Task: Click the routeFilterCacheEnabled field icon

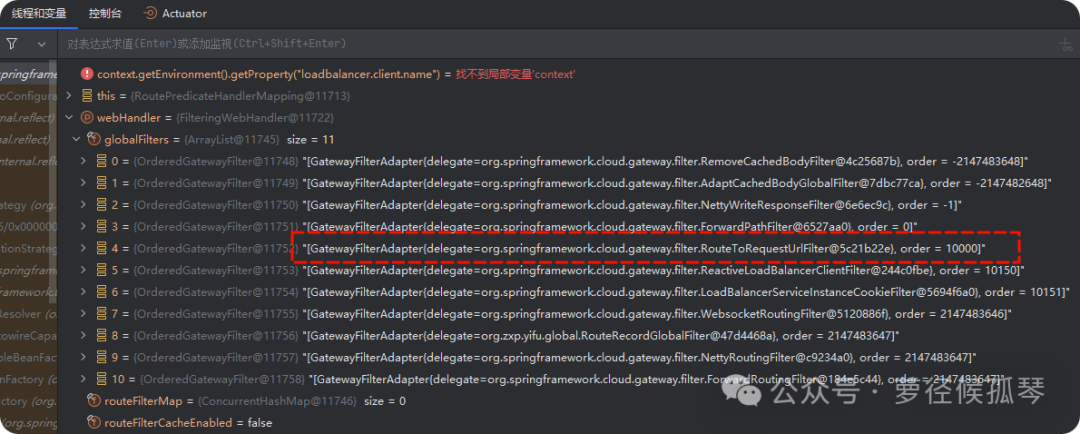Action: tap(94, 422)
